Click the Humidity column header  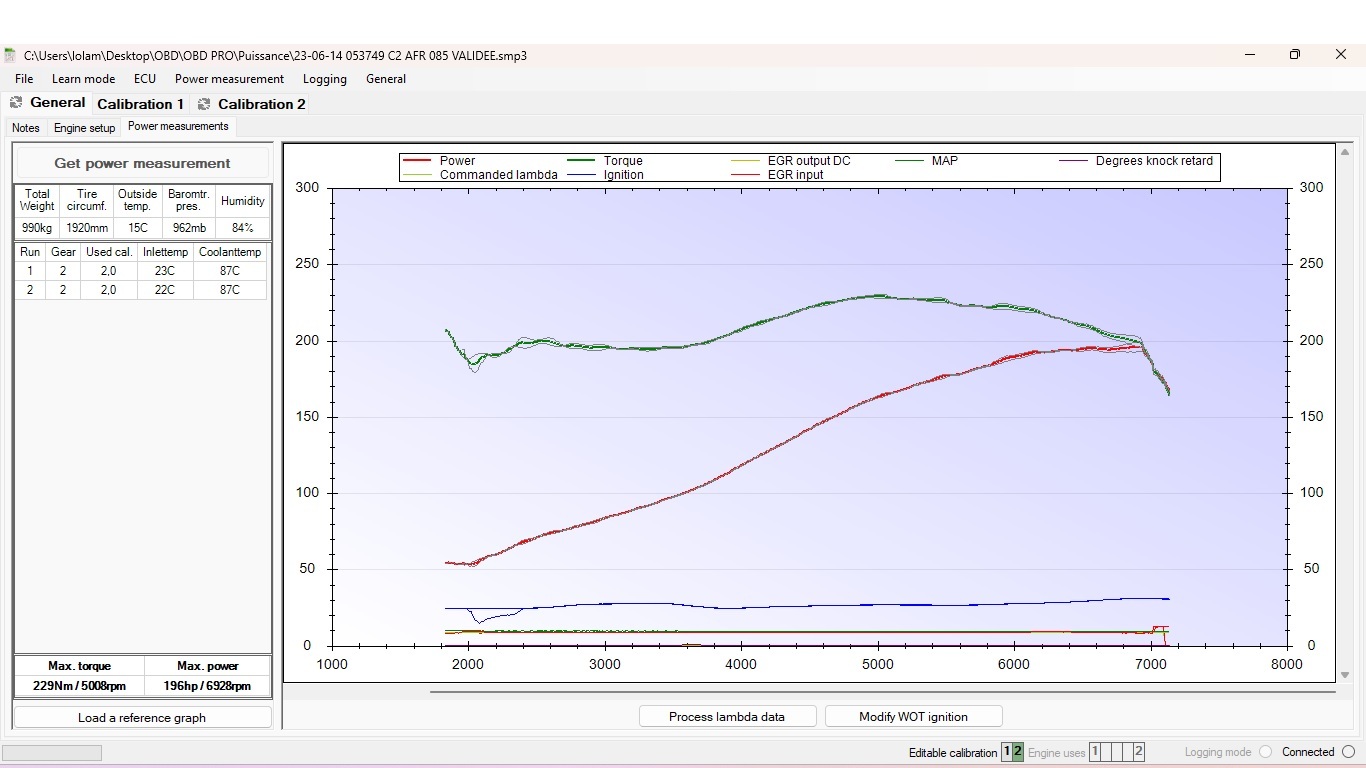(x=242, y=201)
